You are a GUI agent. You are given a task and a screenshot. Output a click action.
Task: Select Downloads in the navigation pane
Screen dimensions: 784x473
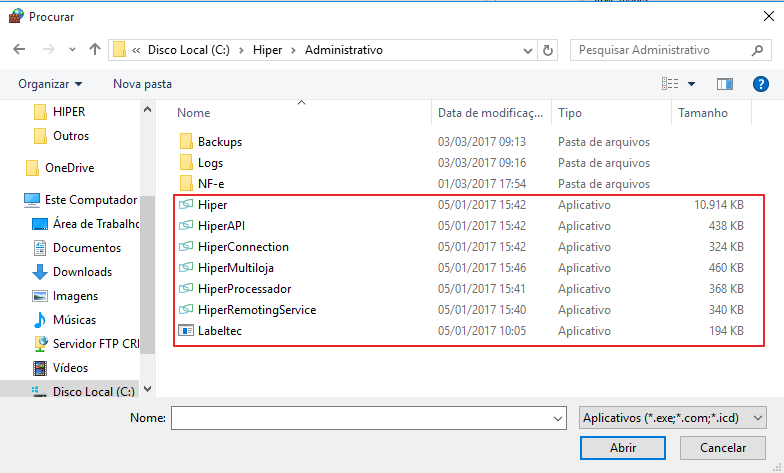pyautogui.click(x=81, y=272)
